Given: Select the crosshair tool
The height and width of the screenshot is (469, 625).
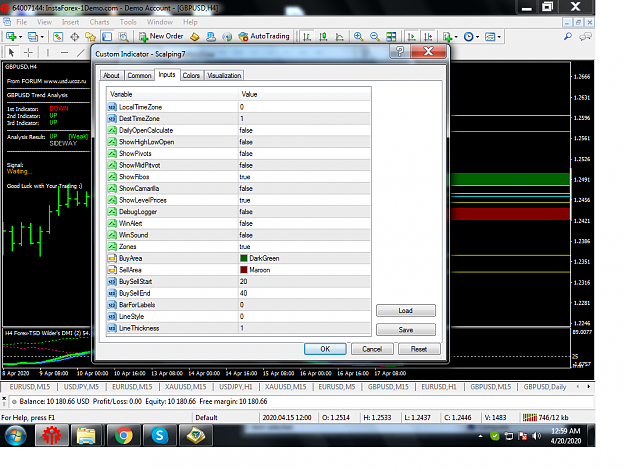Looking at the screenshot, I should [x=28, y=52].
